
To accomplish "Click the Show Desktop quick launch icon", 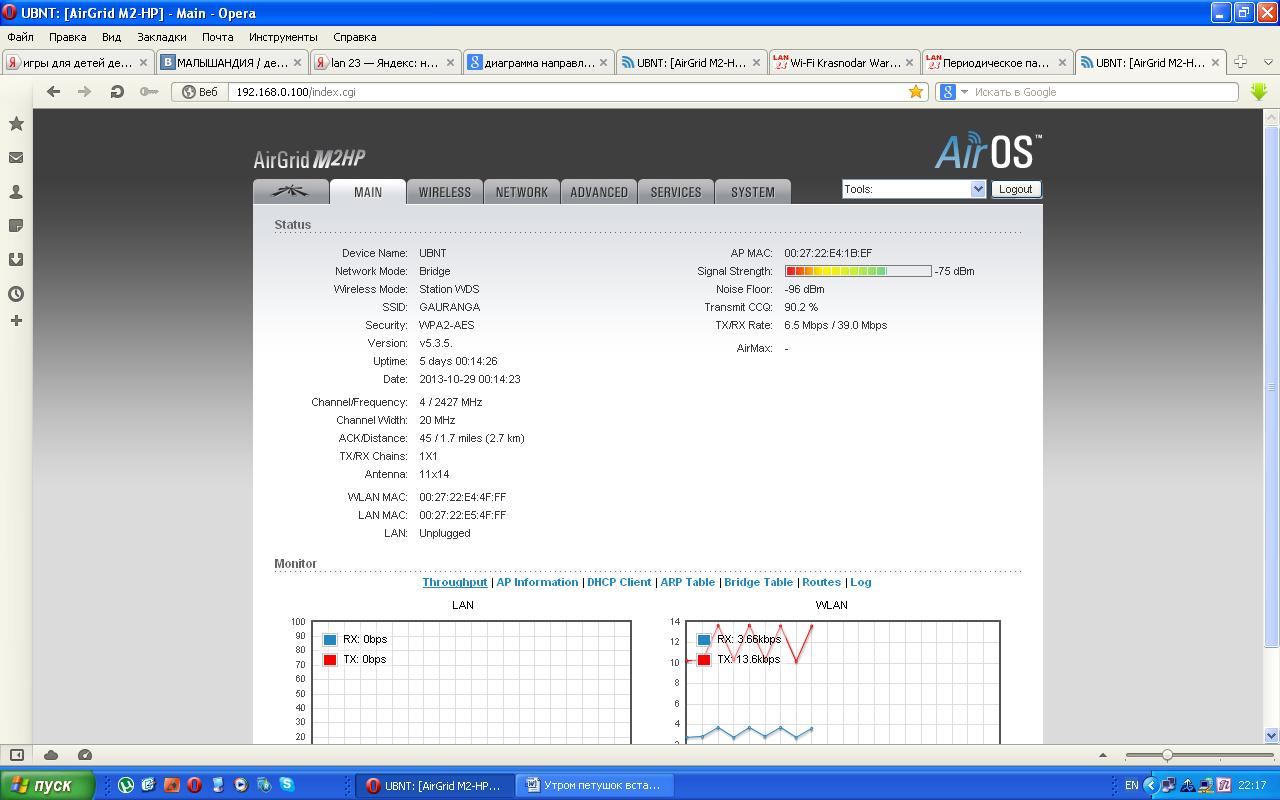I will 149,785.
